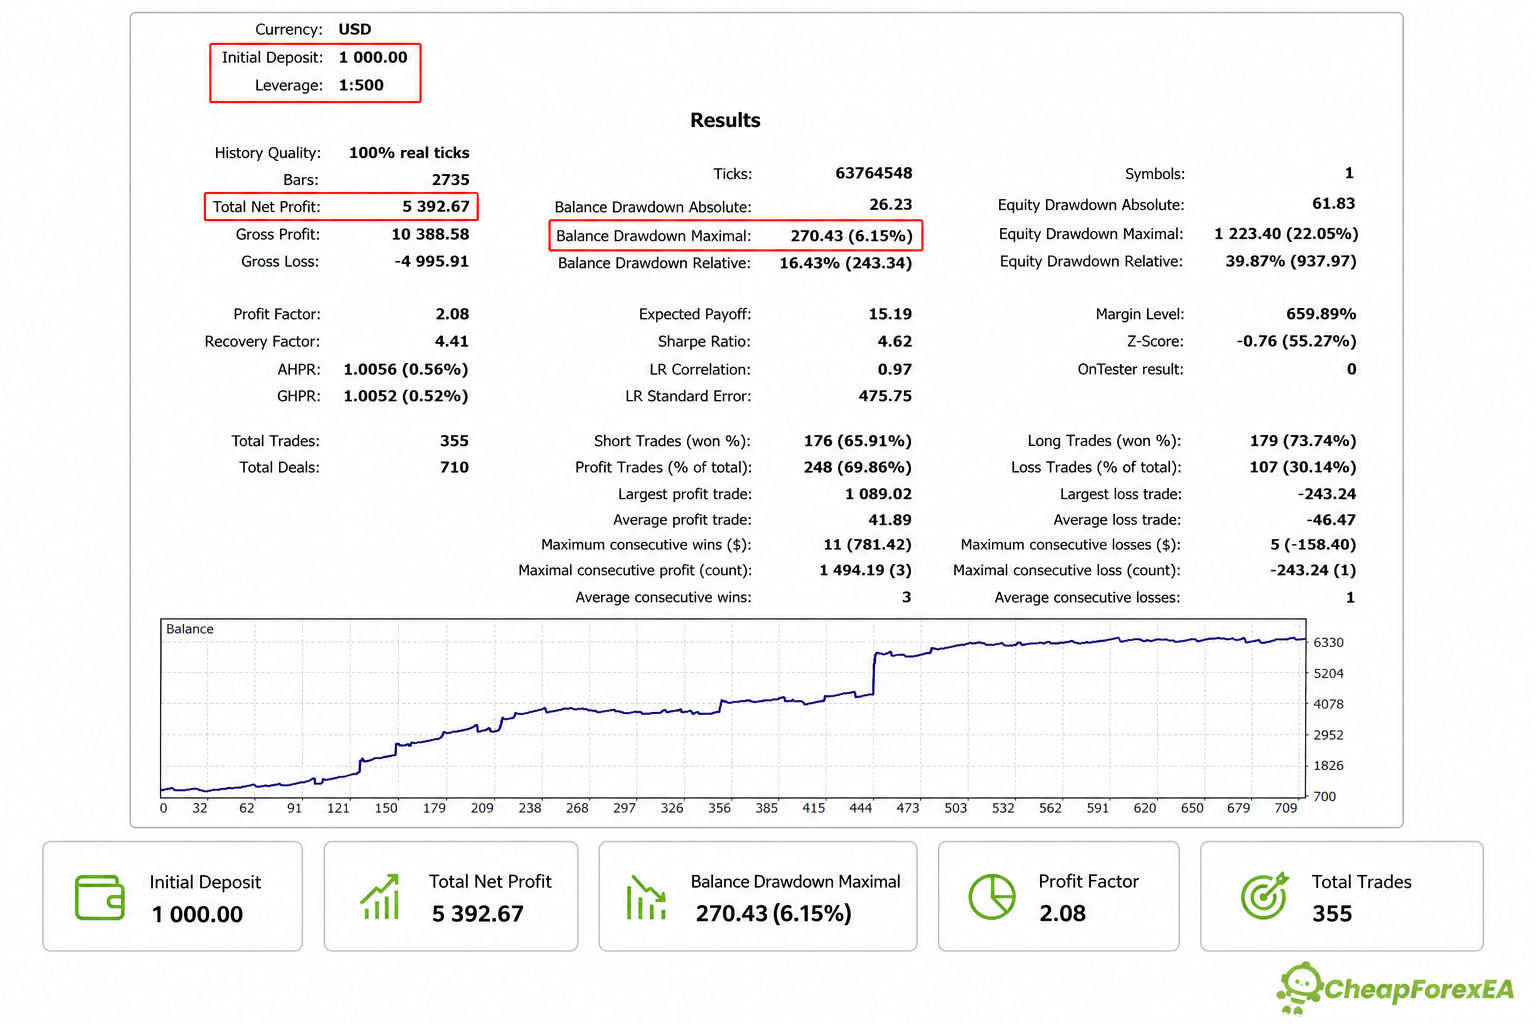Image resolution: width=1536 pixels, height=1024 pixels.
Task: Select the Gross Loss value -4 995.91
Action: point(430,261)
